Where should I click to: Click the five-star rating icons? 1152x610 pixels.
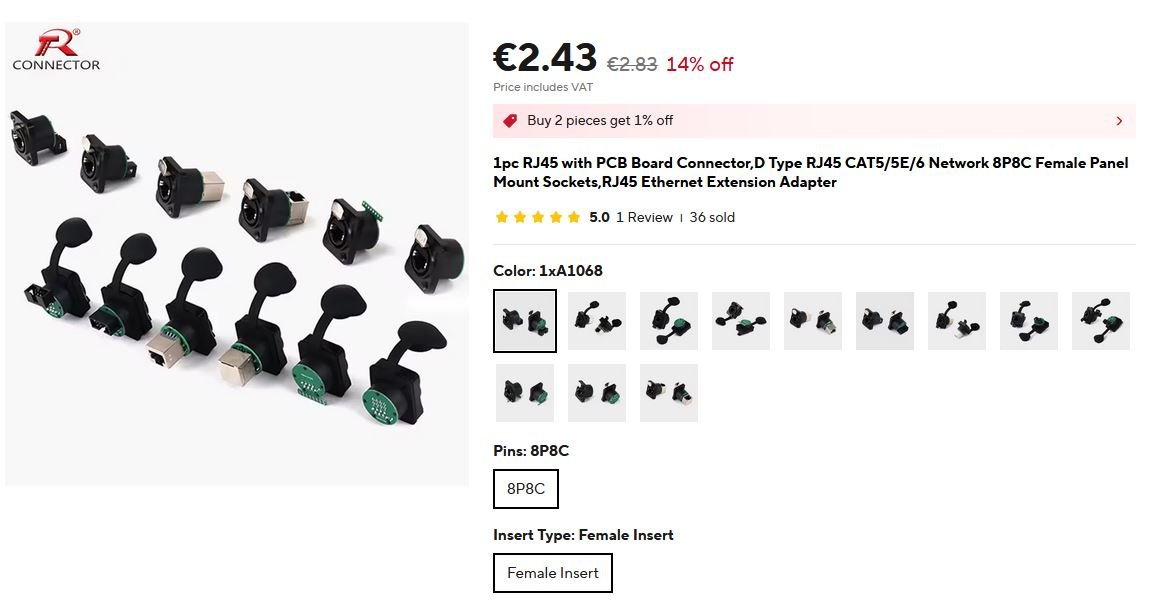tap(538, 217)
